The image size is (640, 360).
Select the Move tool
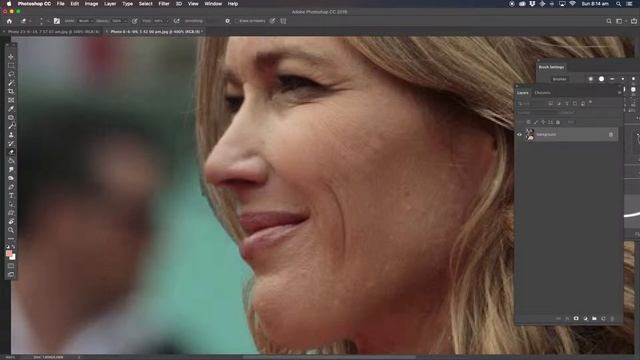coord(11,57)
